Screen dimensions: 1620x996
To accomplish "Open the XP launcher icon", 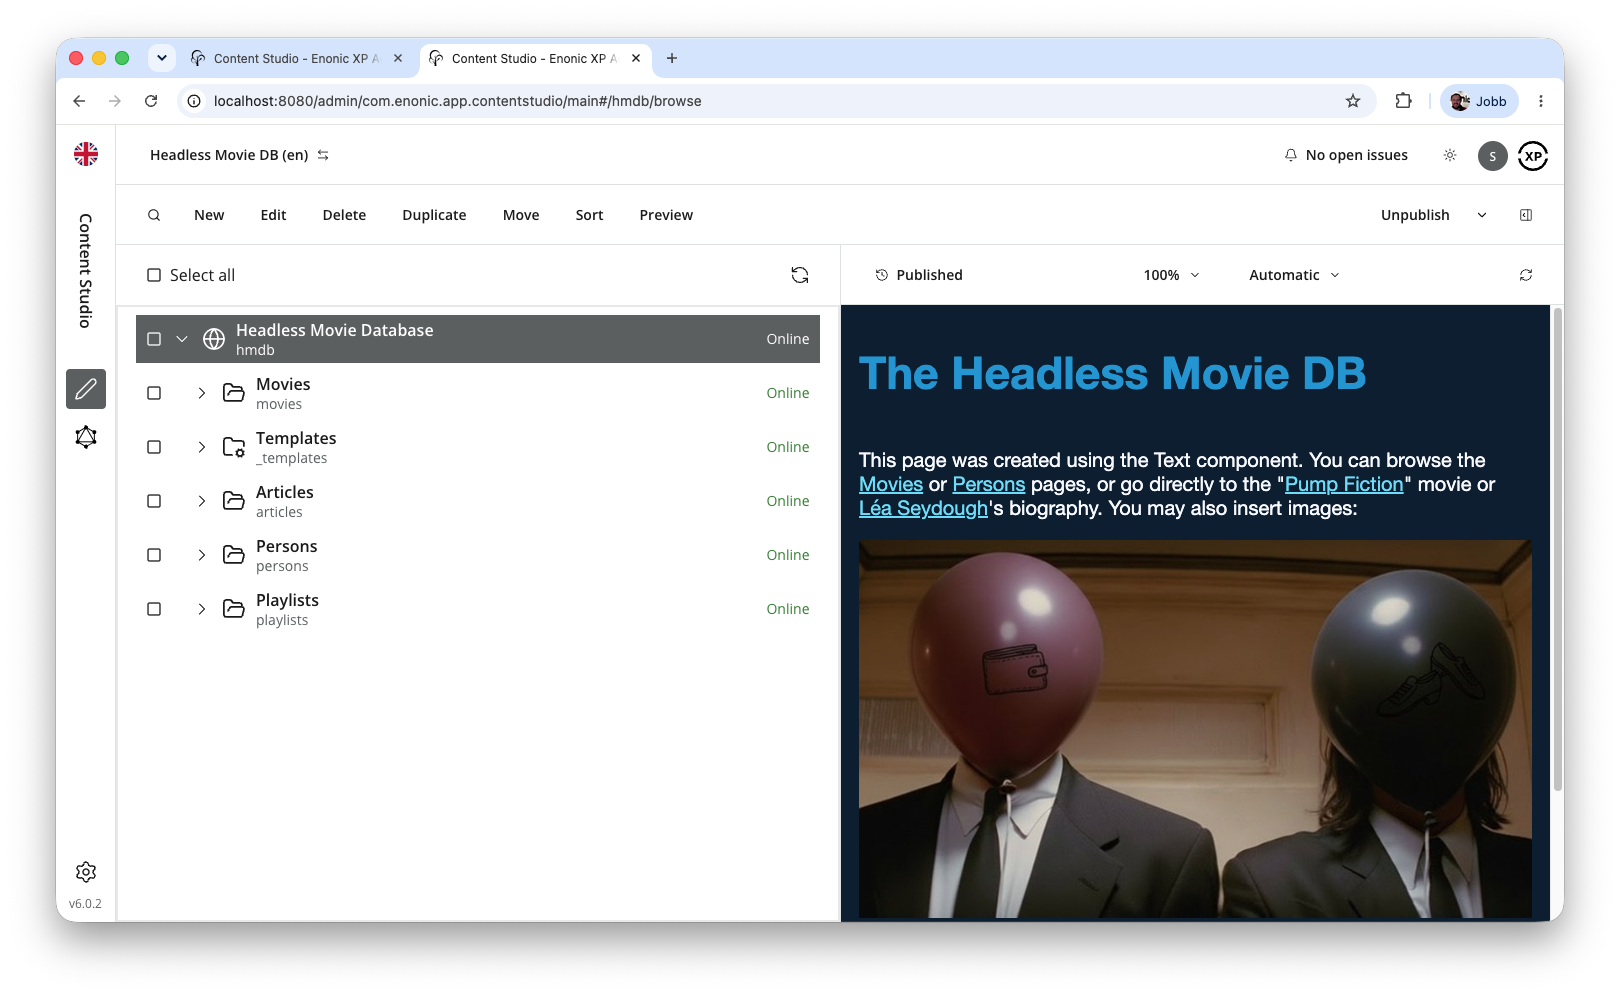I will pyautogui.click(x=1533, y=156).
